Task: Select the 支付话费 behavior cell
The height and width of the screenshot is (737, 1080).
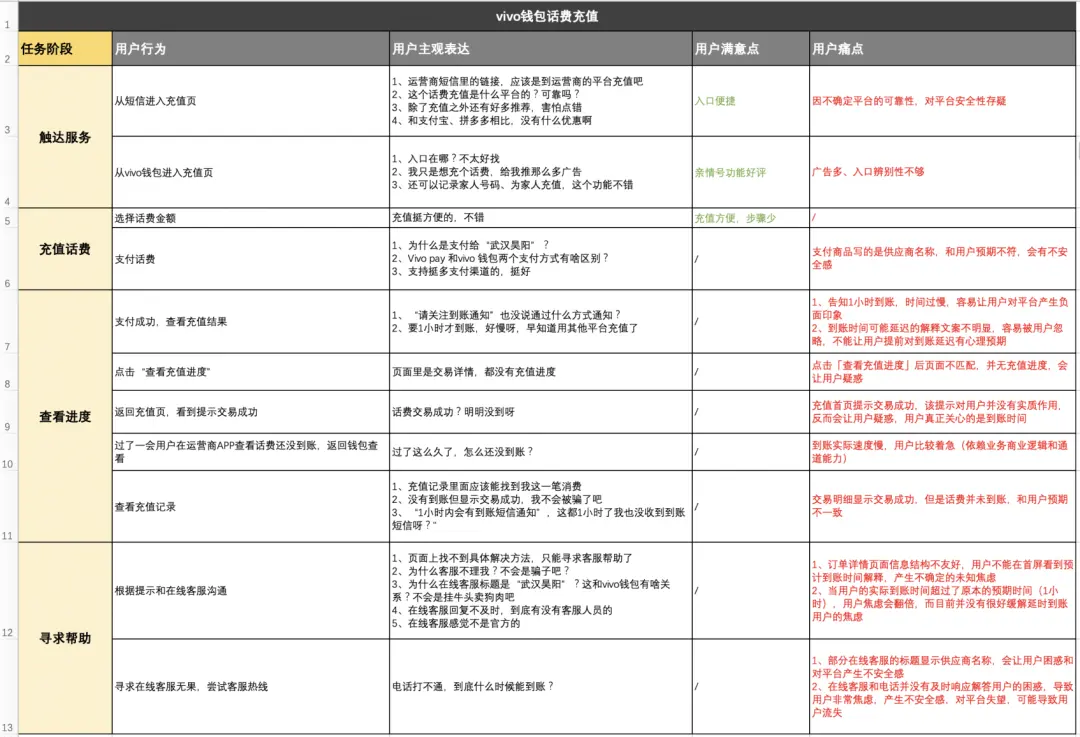Action: [x=250, y=259]
